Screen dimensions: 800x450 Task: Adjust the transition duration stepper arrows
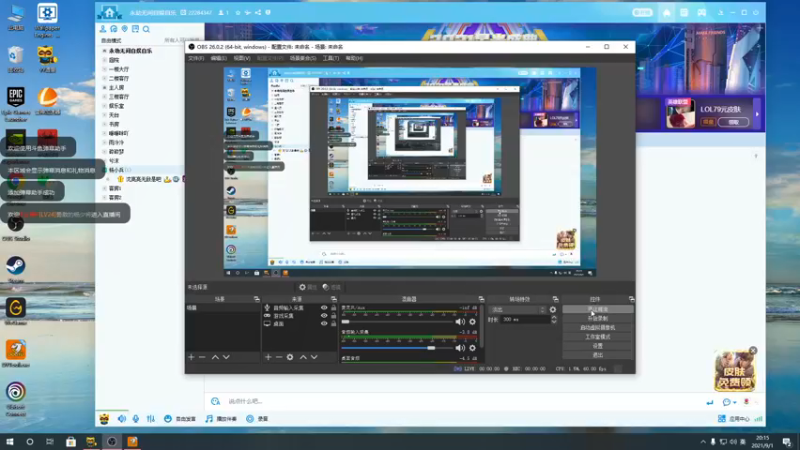pos(554,319)
